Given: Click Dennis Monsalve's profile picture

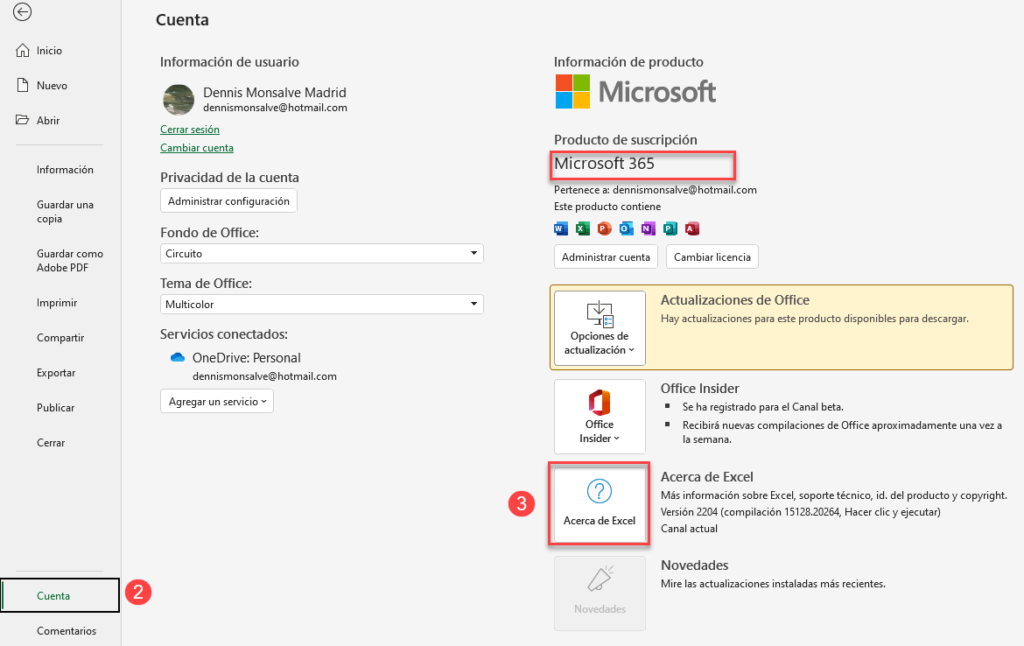Looking at the screenshot, I should 178,100.
